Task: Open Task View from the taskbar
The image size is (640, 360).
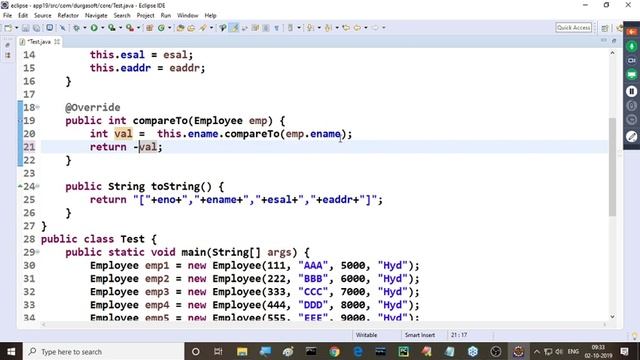Action: [x=218, y=351]
